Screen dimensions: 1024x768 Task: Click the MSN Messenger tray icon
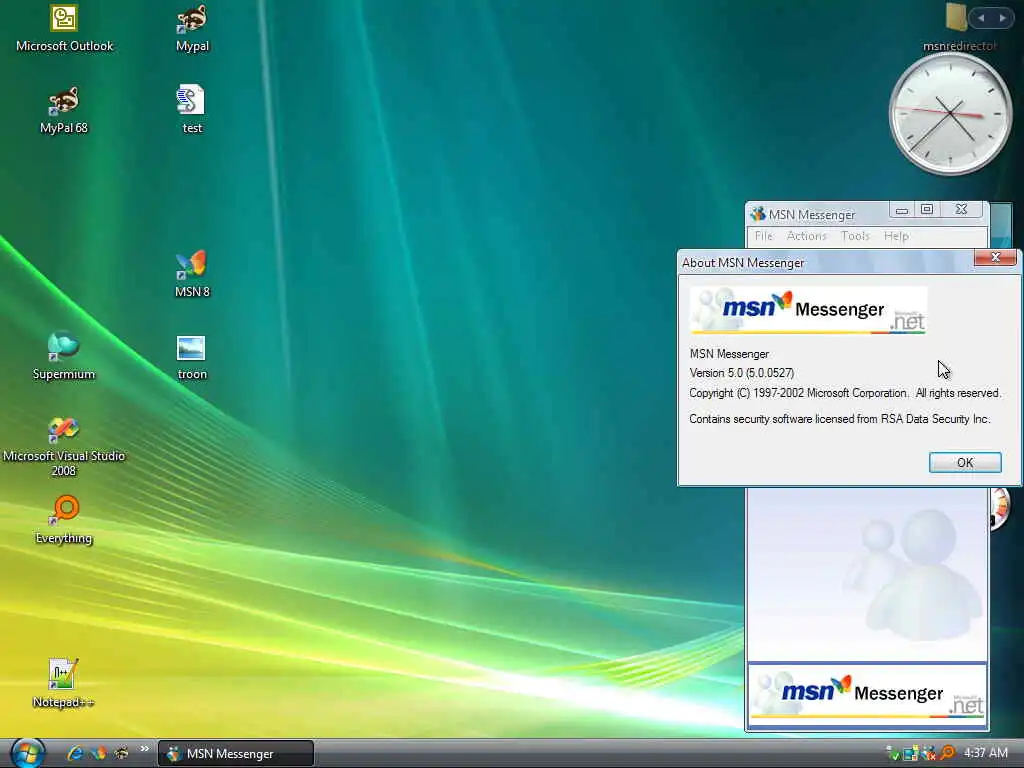929,754
